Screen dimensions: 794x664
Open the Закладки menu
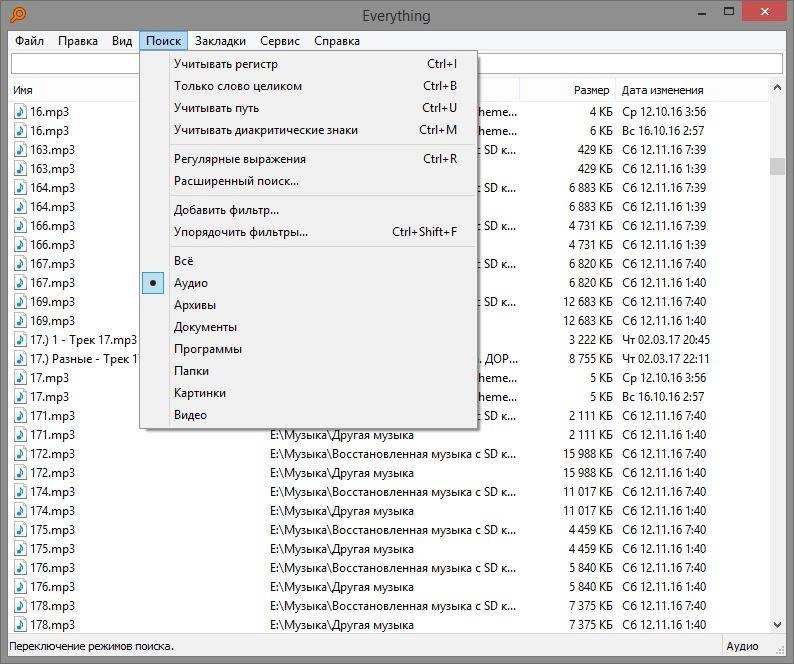pos(220,41)
